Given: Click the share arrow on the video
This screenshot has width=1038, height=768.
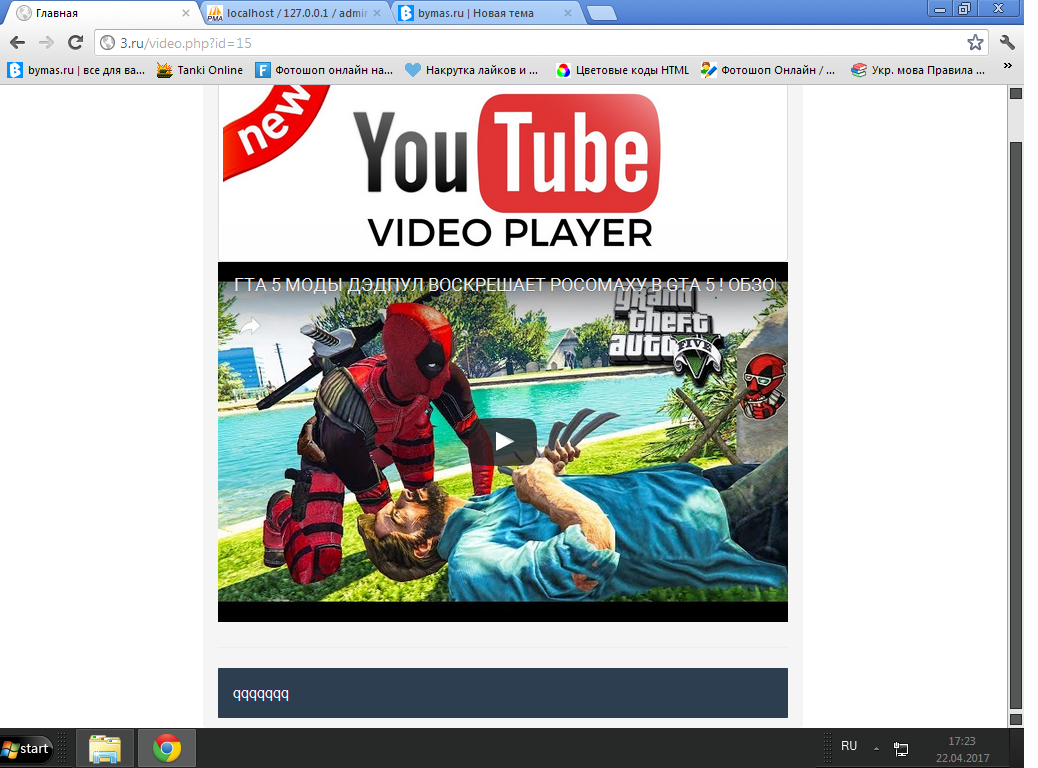Looking at the screenshot, I should coord(248,325).
